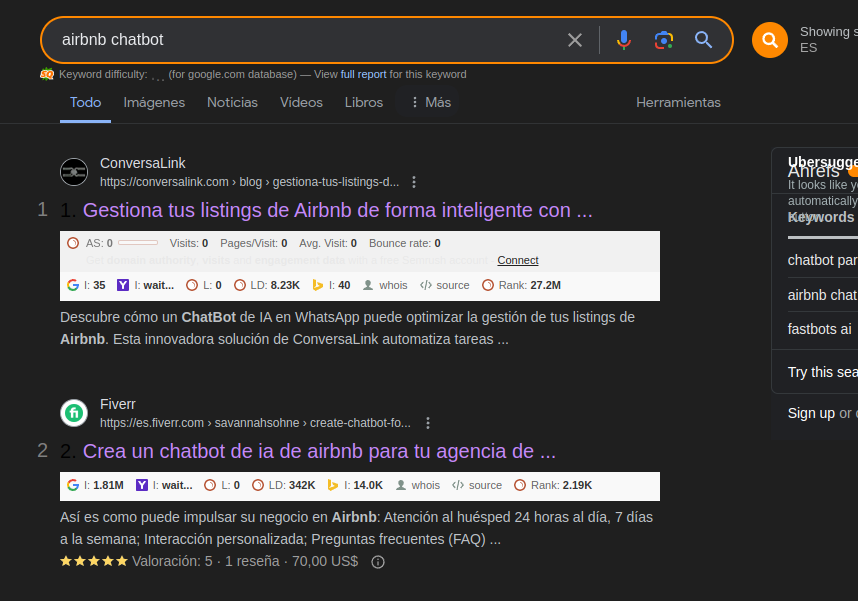
Task: Click Bing index icon in ConversaLink SEO bar
Action: [317, 285]
